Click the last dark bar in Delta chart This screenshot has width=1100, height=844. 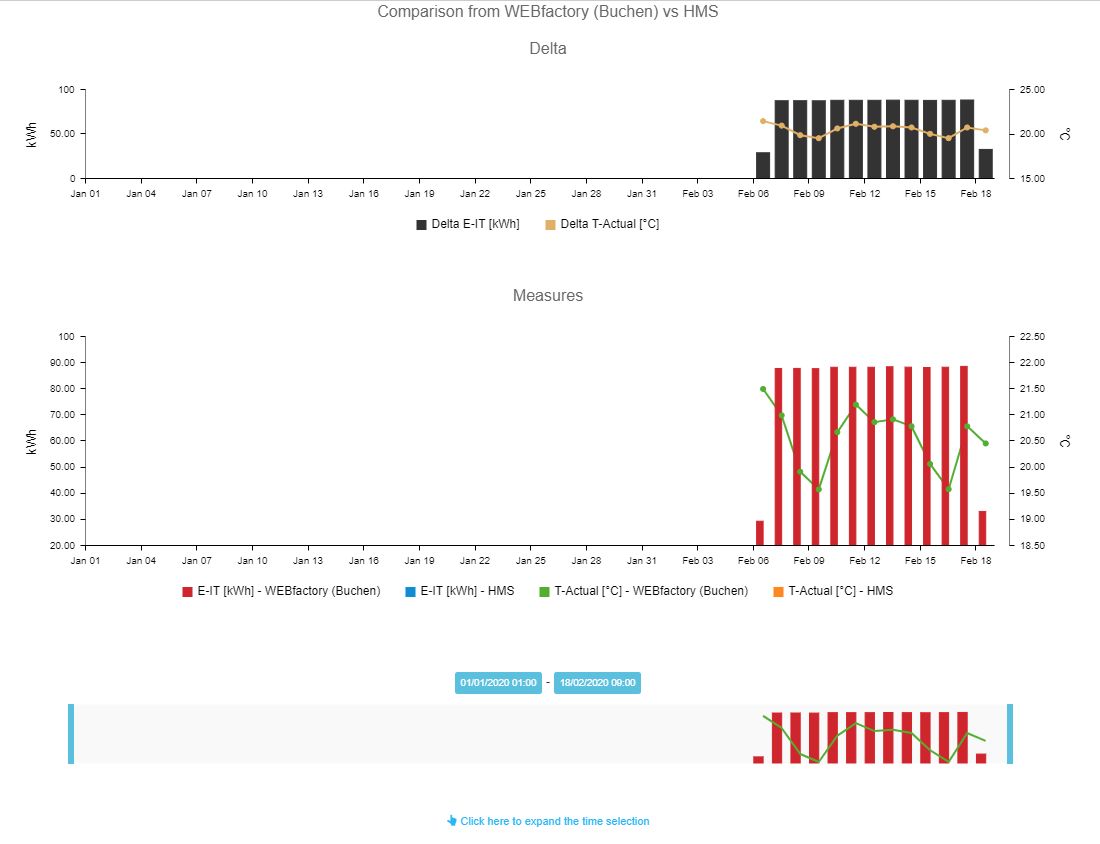pos(985,164)
